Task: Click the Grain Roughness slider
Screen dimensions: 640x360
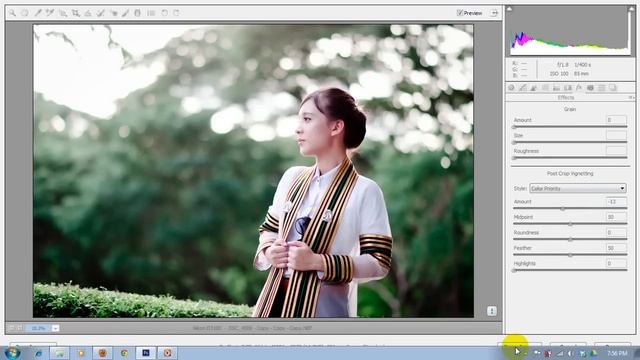Action: click(x=570, y=158)
